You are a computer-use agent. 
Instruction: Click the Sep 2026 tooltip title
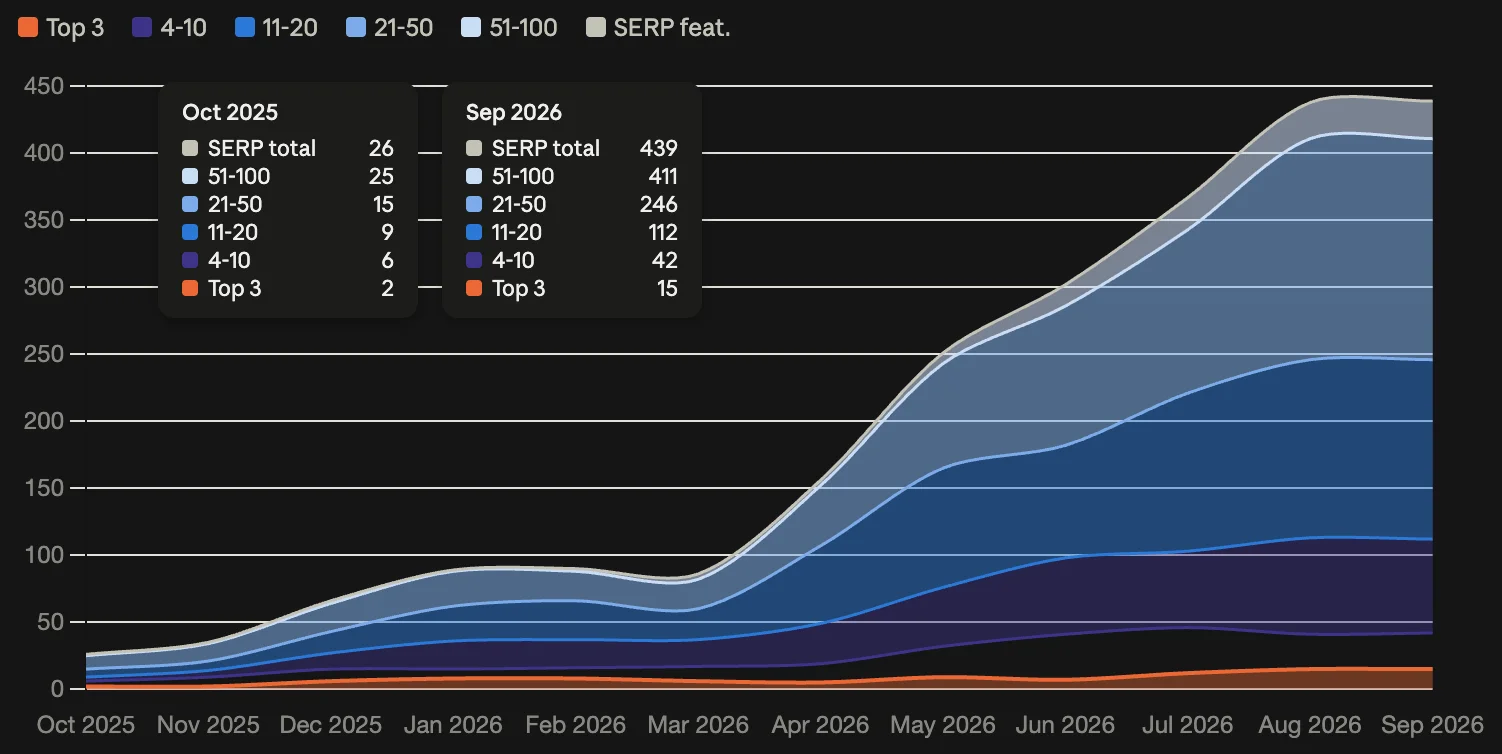[514, 112]
